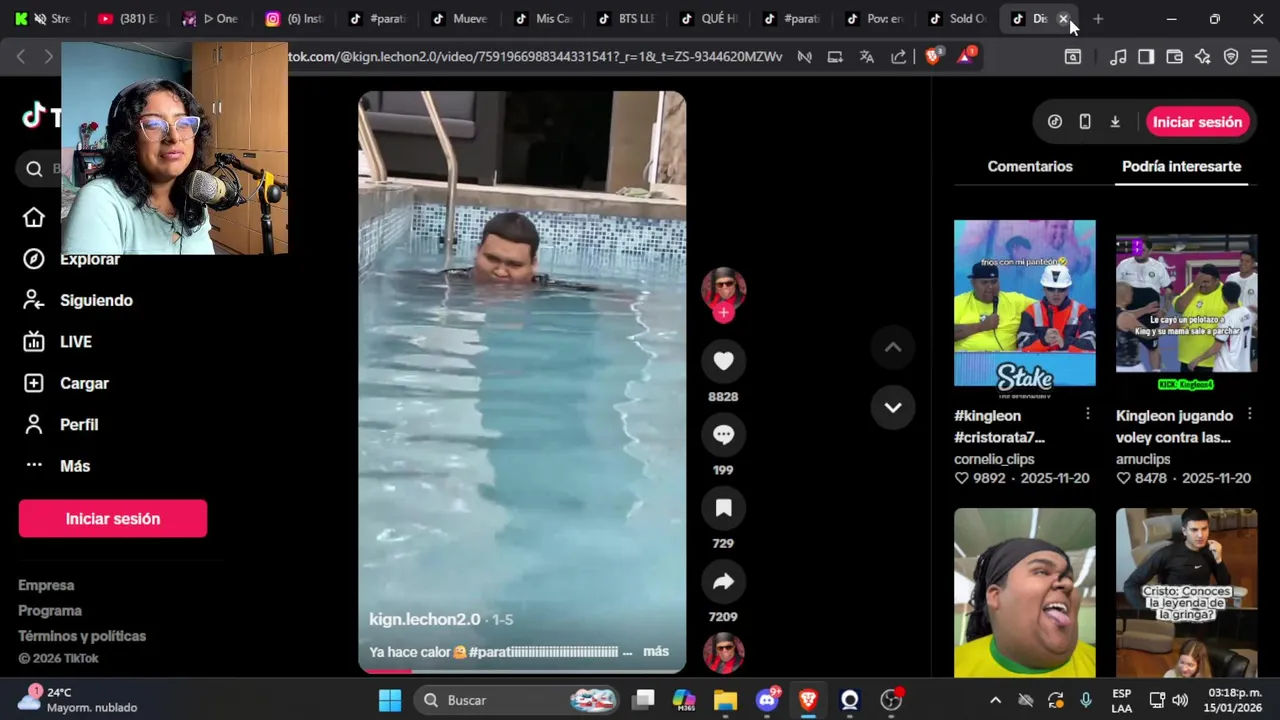
Task: Show hidden icons chevron in system tray
Action: [x=995, y=700]
